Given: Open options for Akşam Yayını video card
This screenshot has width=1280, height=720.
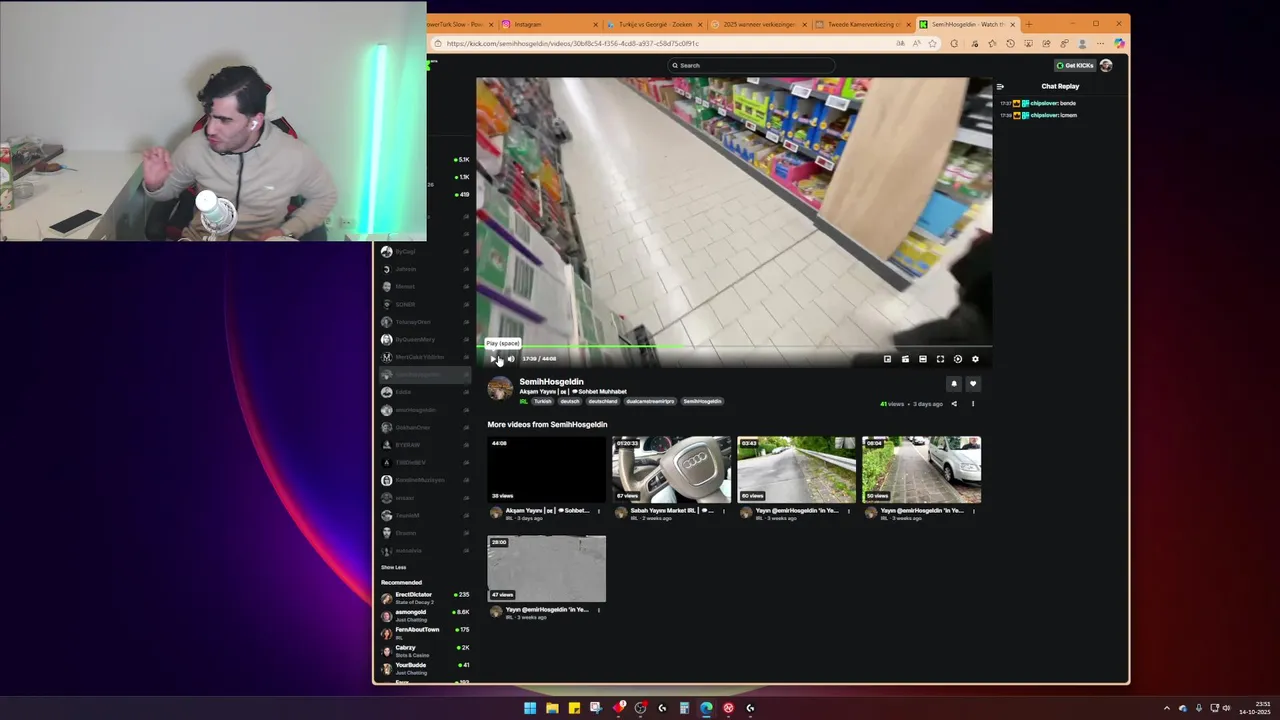Looking at the screenshot, I should (x=599, y=511).
